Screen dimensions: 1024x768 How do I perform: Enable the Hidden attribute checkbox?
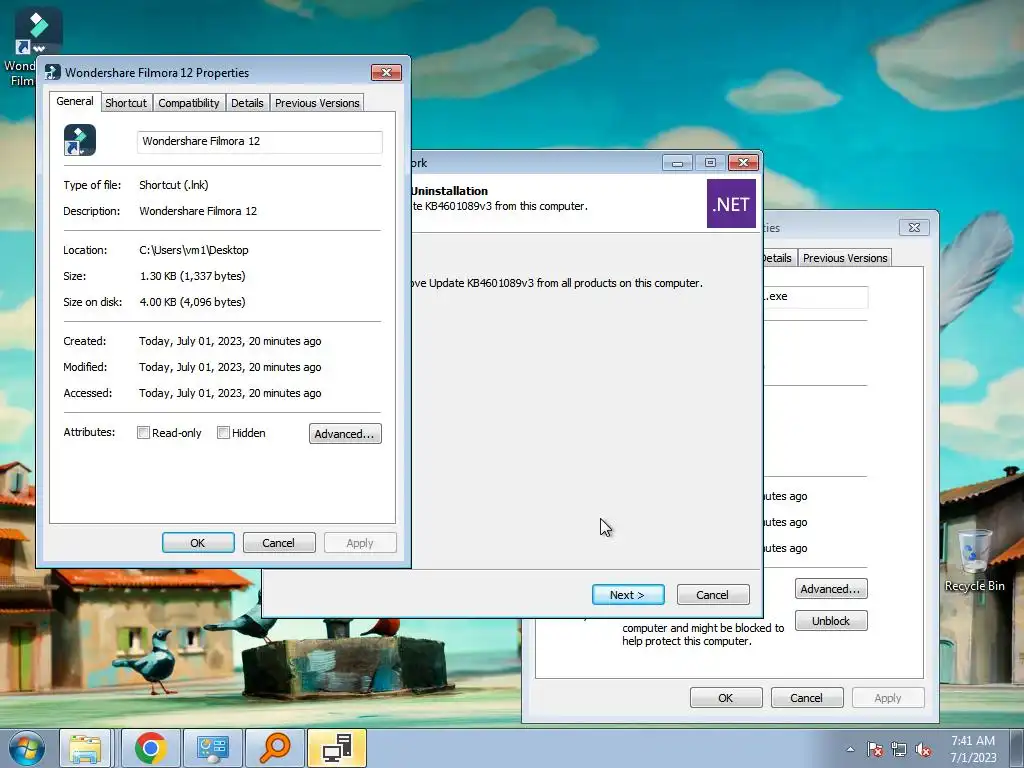tap(223, 432)
